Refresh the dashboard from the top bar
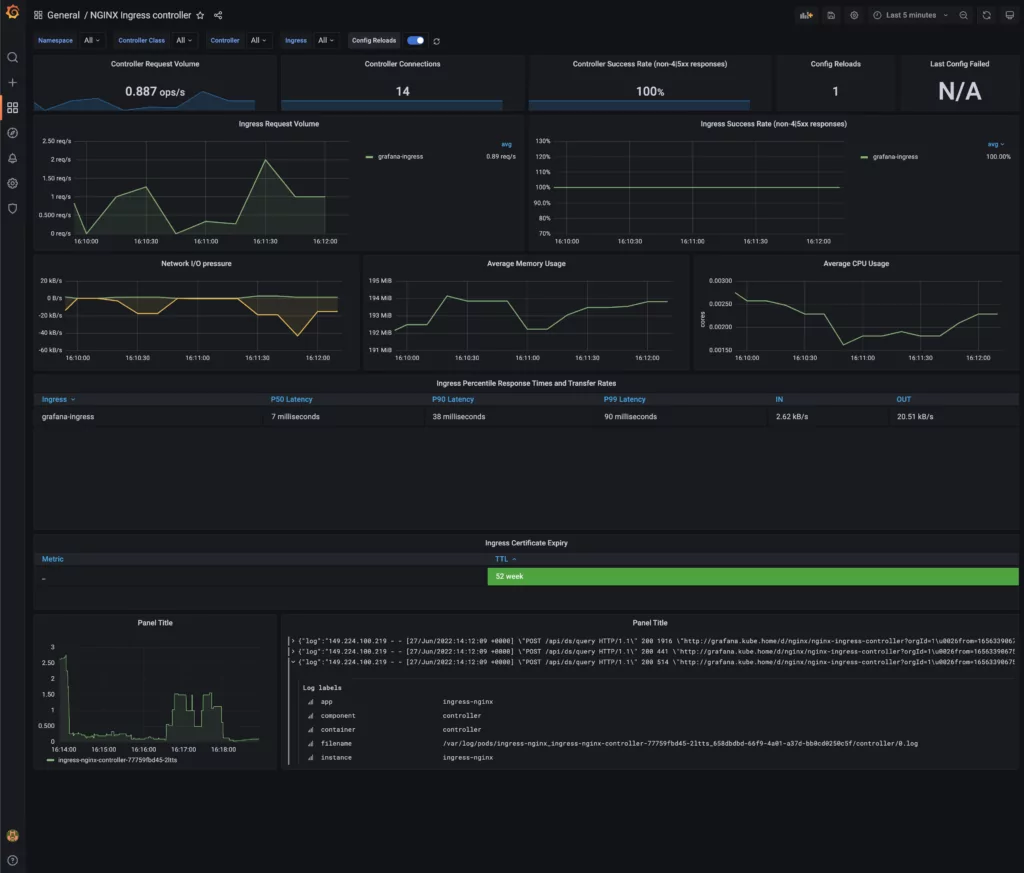 pyautogui.click(x=987, y=15)
